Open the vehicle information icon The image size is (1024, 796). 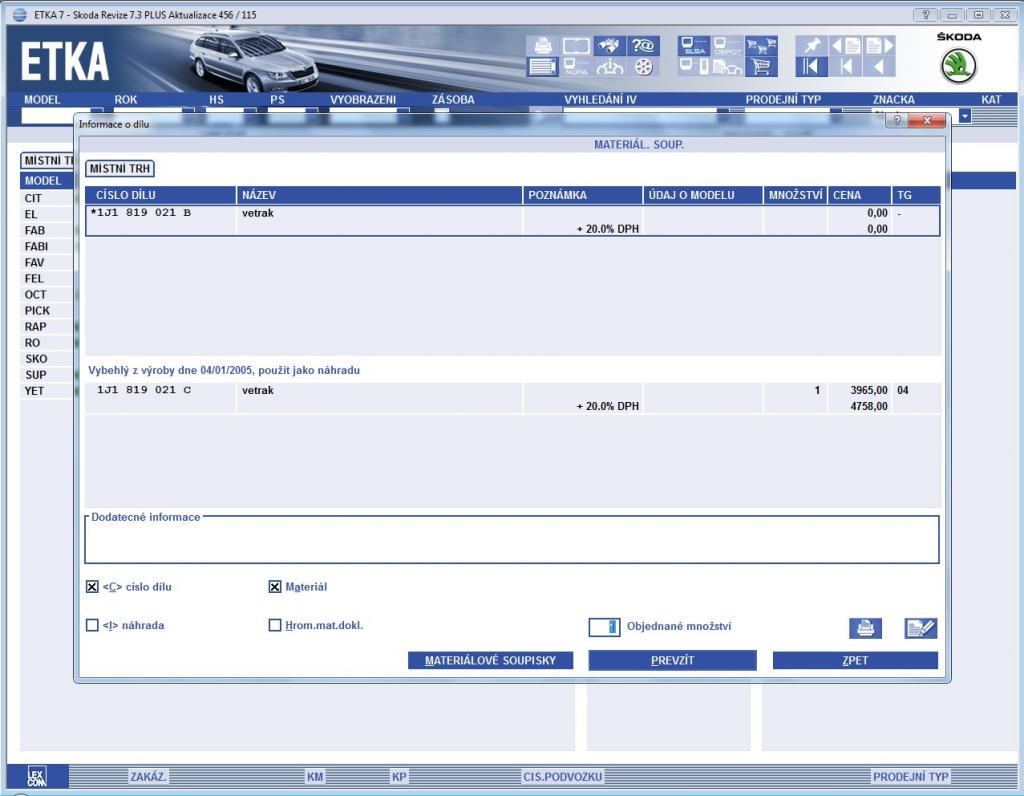pyautogui.click(x=609, y=67)
